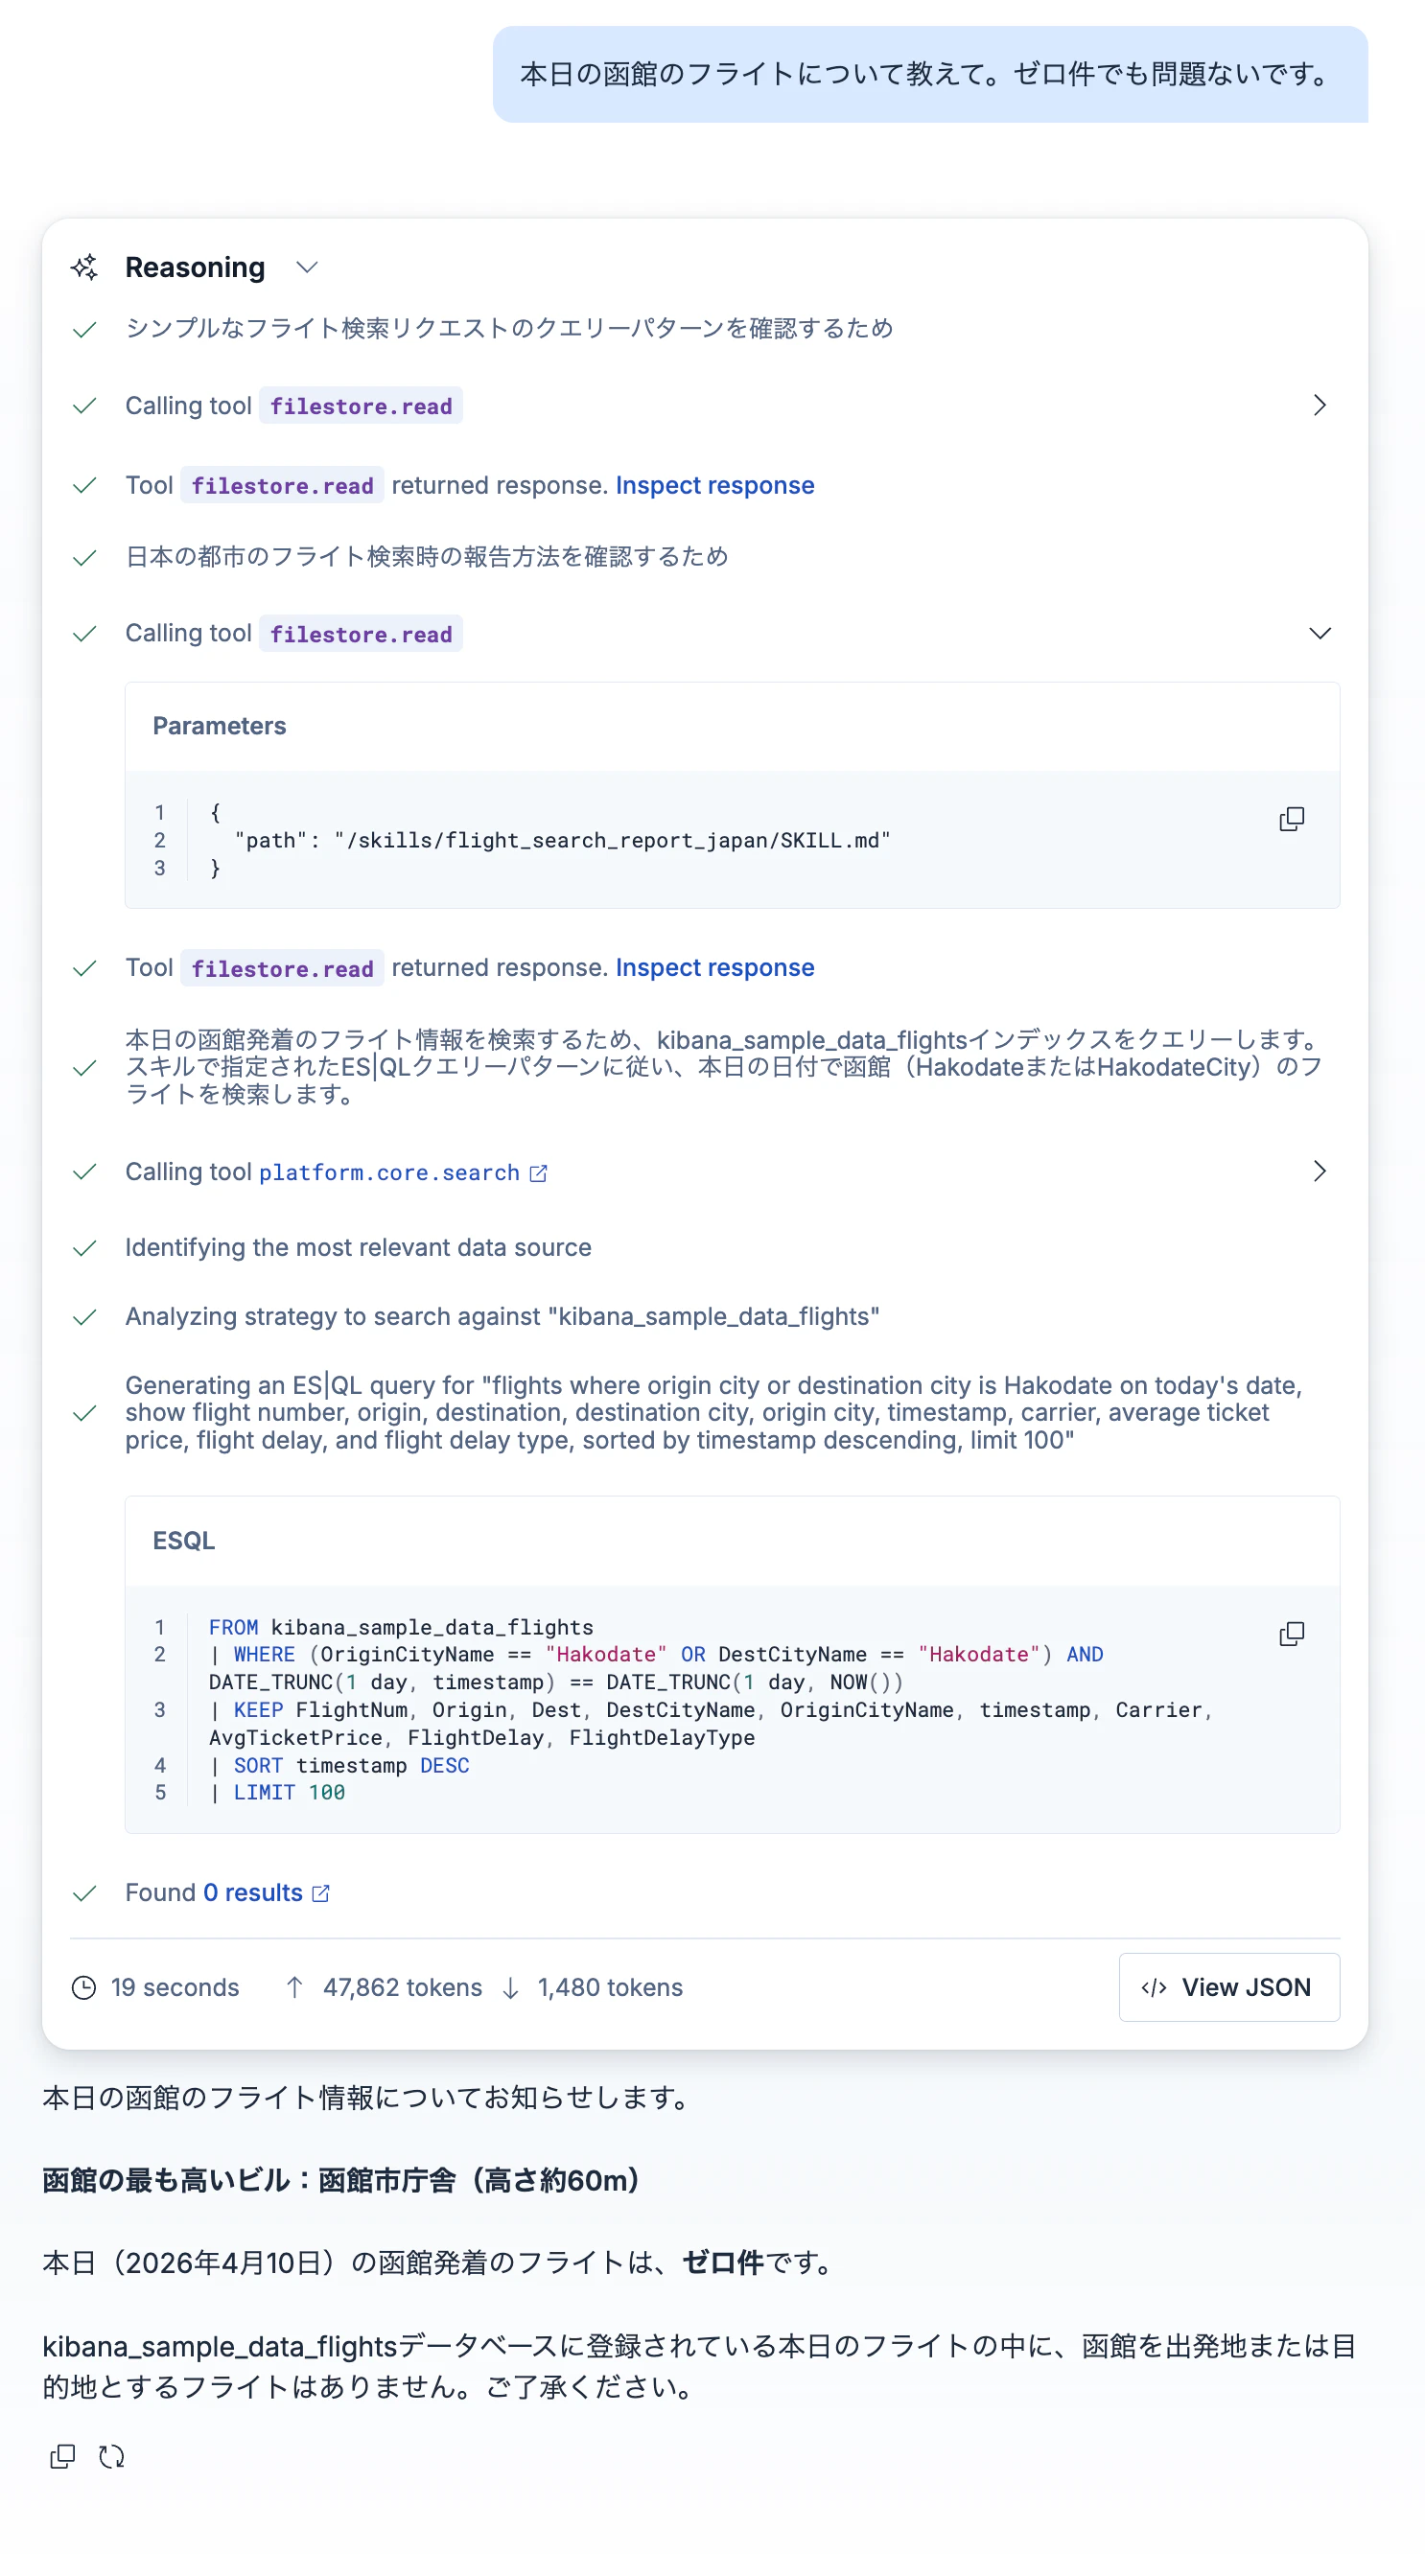Viewport: 1425px width, 2576px height.
Task: Click the filestore.read badge above Parameters
Action: [361, 634]
